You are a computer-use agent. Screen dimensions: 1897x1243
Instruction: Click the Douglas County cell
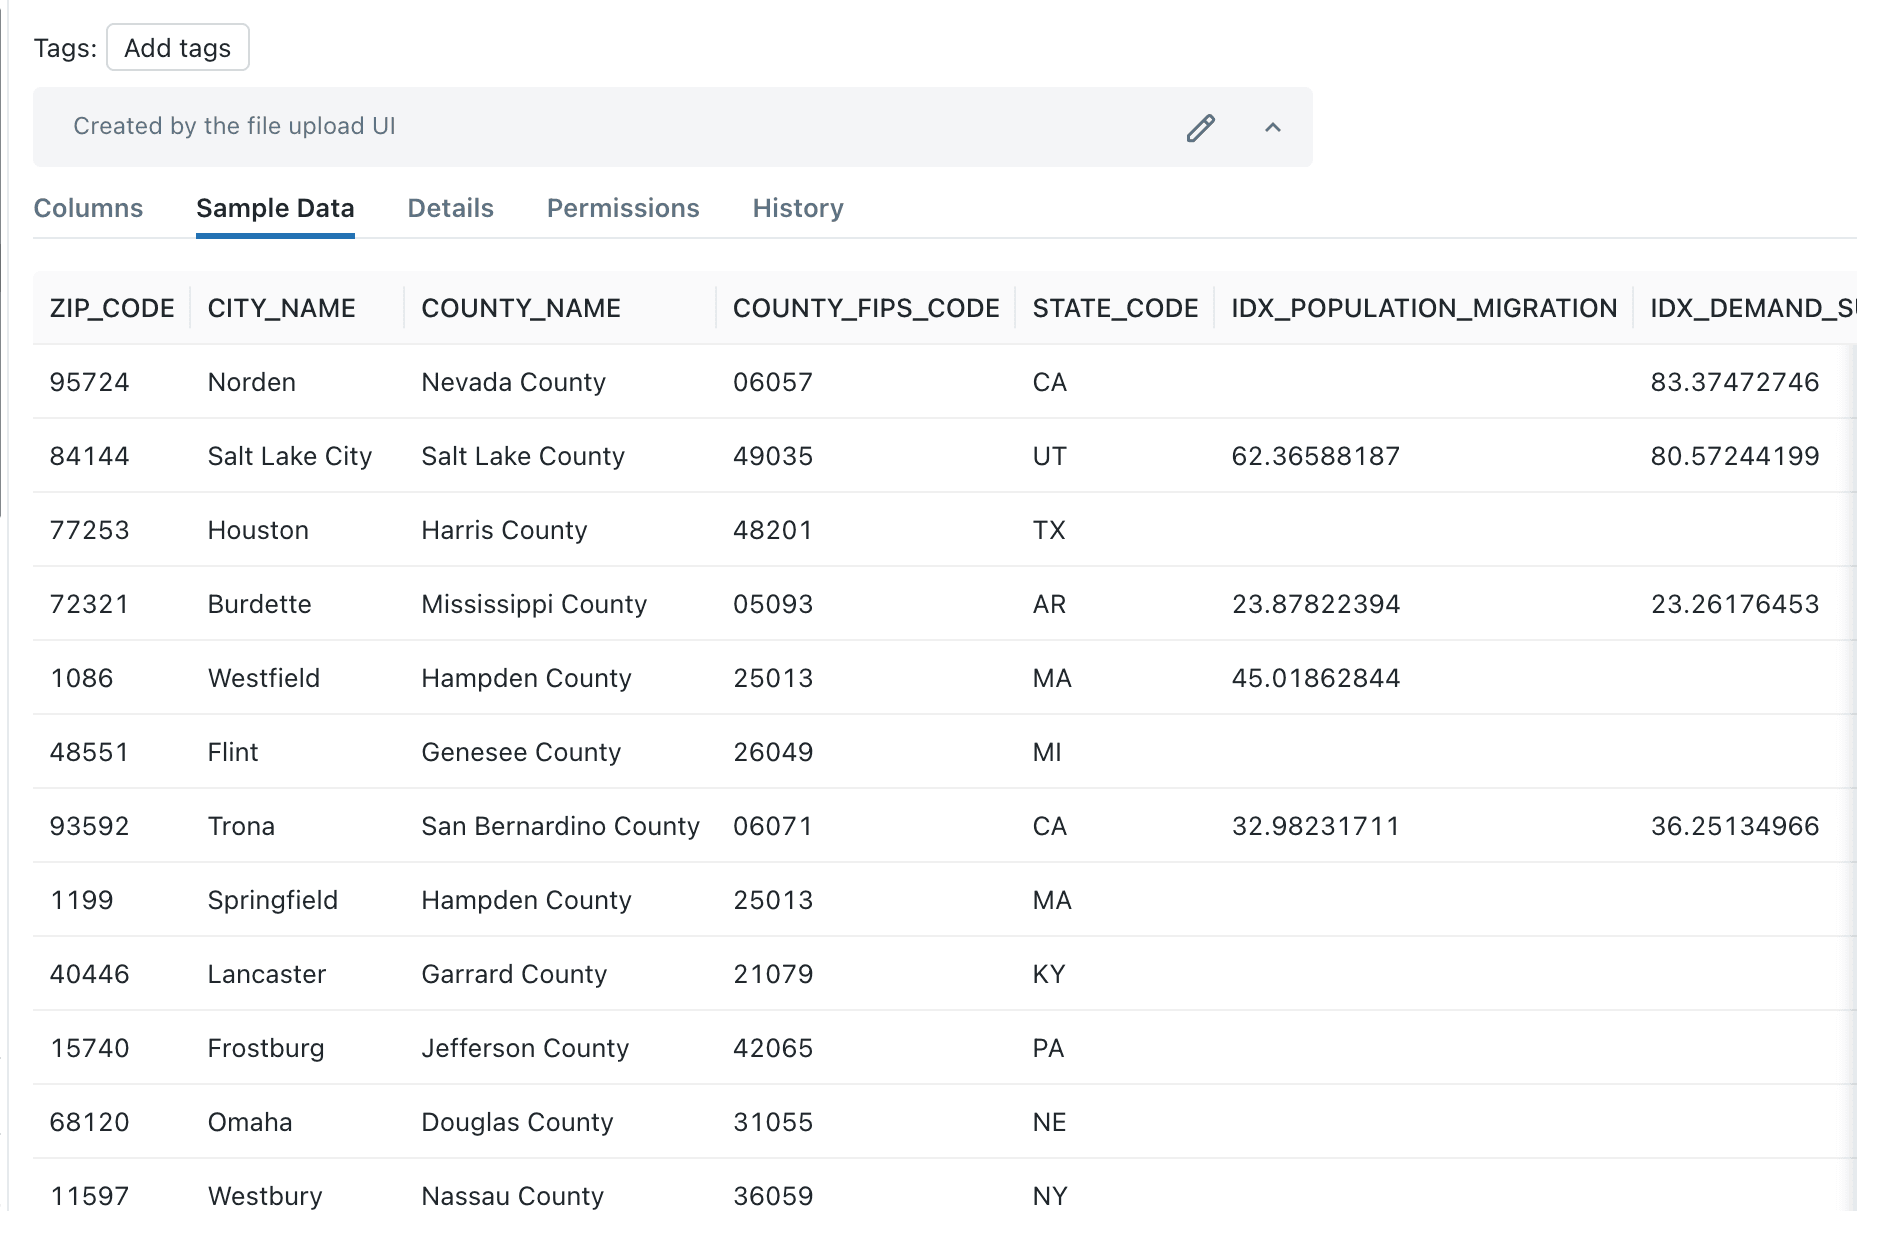517,1122
